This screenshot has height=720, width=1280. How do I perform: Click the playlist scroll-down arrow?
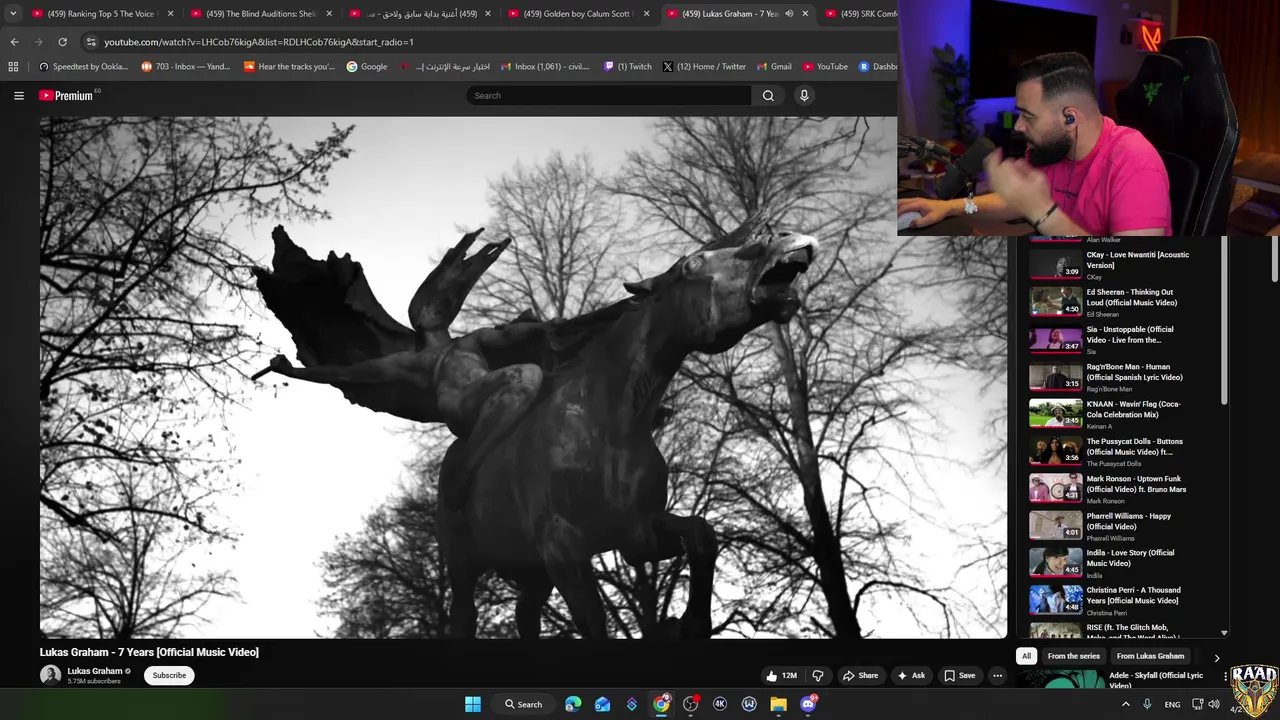(1224, 633)
